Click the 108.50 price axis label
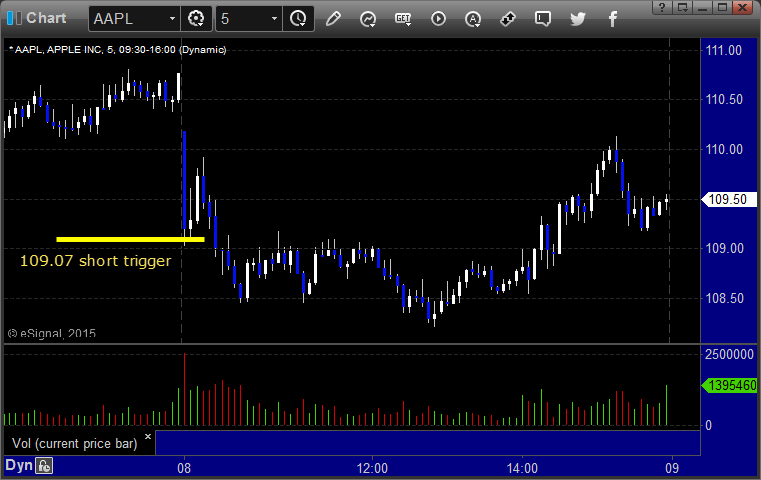The image size is (761, 480). coord(724,298)
